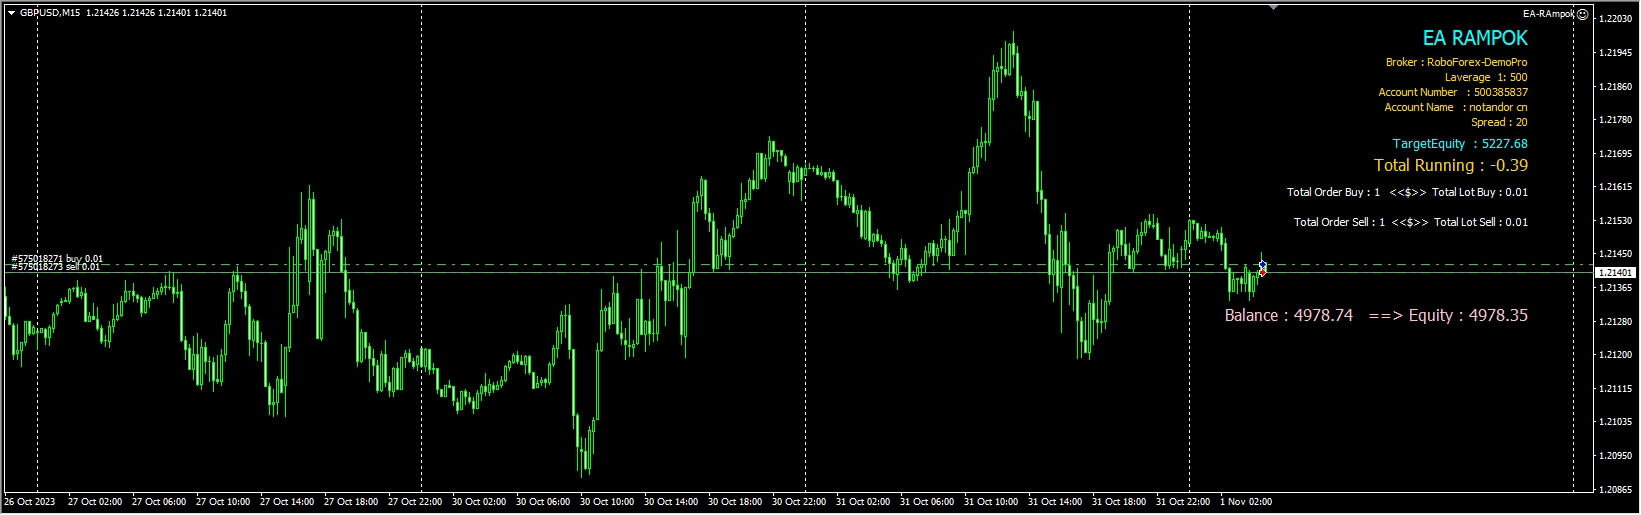
Task: Click the Account Number : 500385837 label
Action: pos(1453,92)
